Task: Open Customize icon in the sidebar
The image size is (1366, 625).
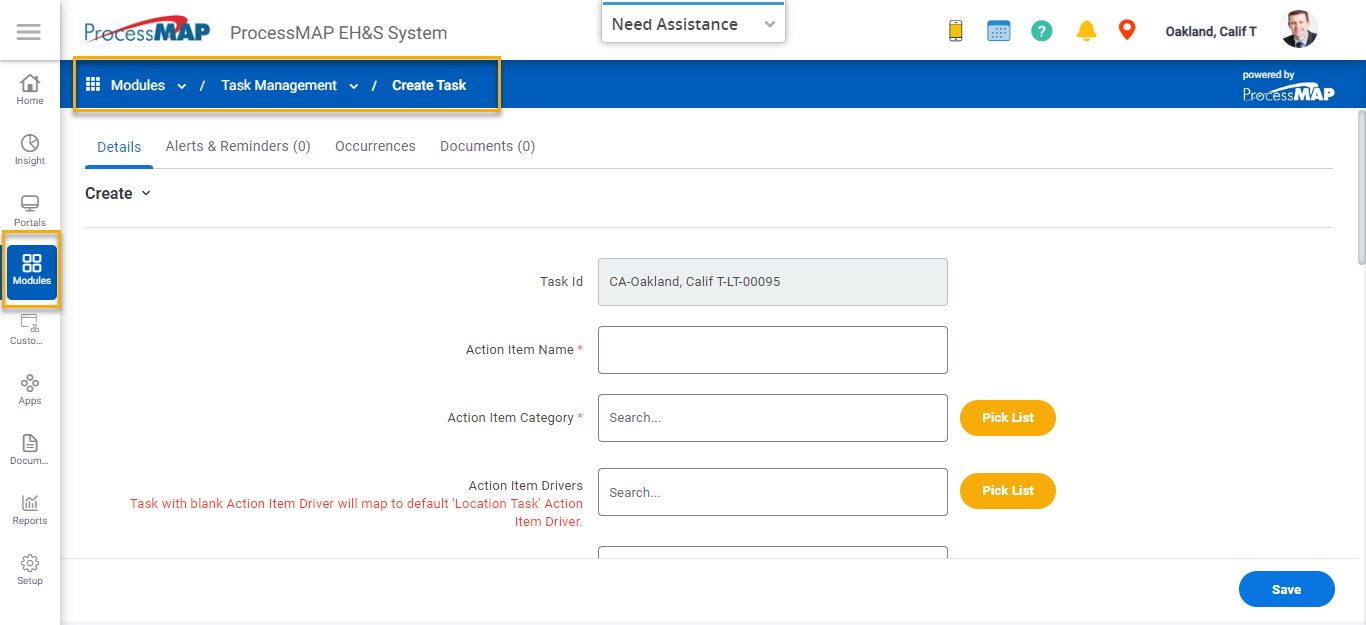Action: [30, 330]
